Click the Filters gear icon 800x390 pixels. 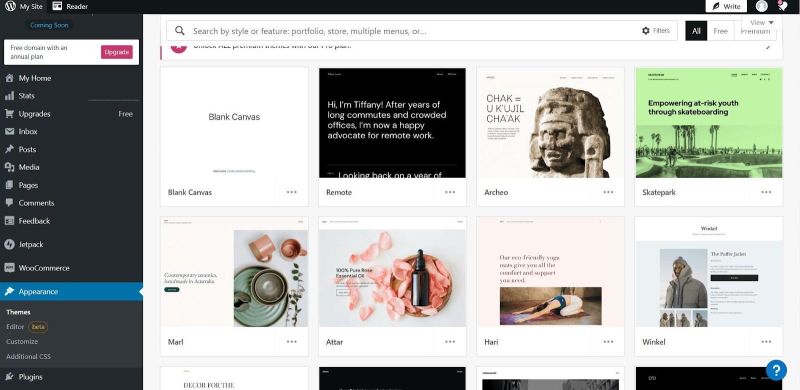(645, 31)
